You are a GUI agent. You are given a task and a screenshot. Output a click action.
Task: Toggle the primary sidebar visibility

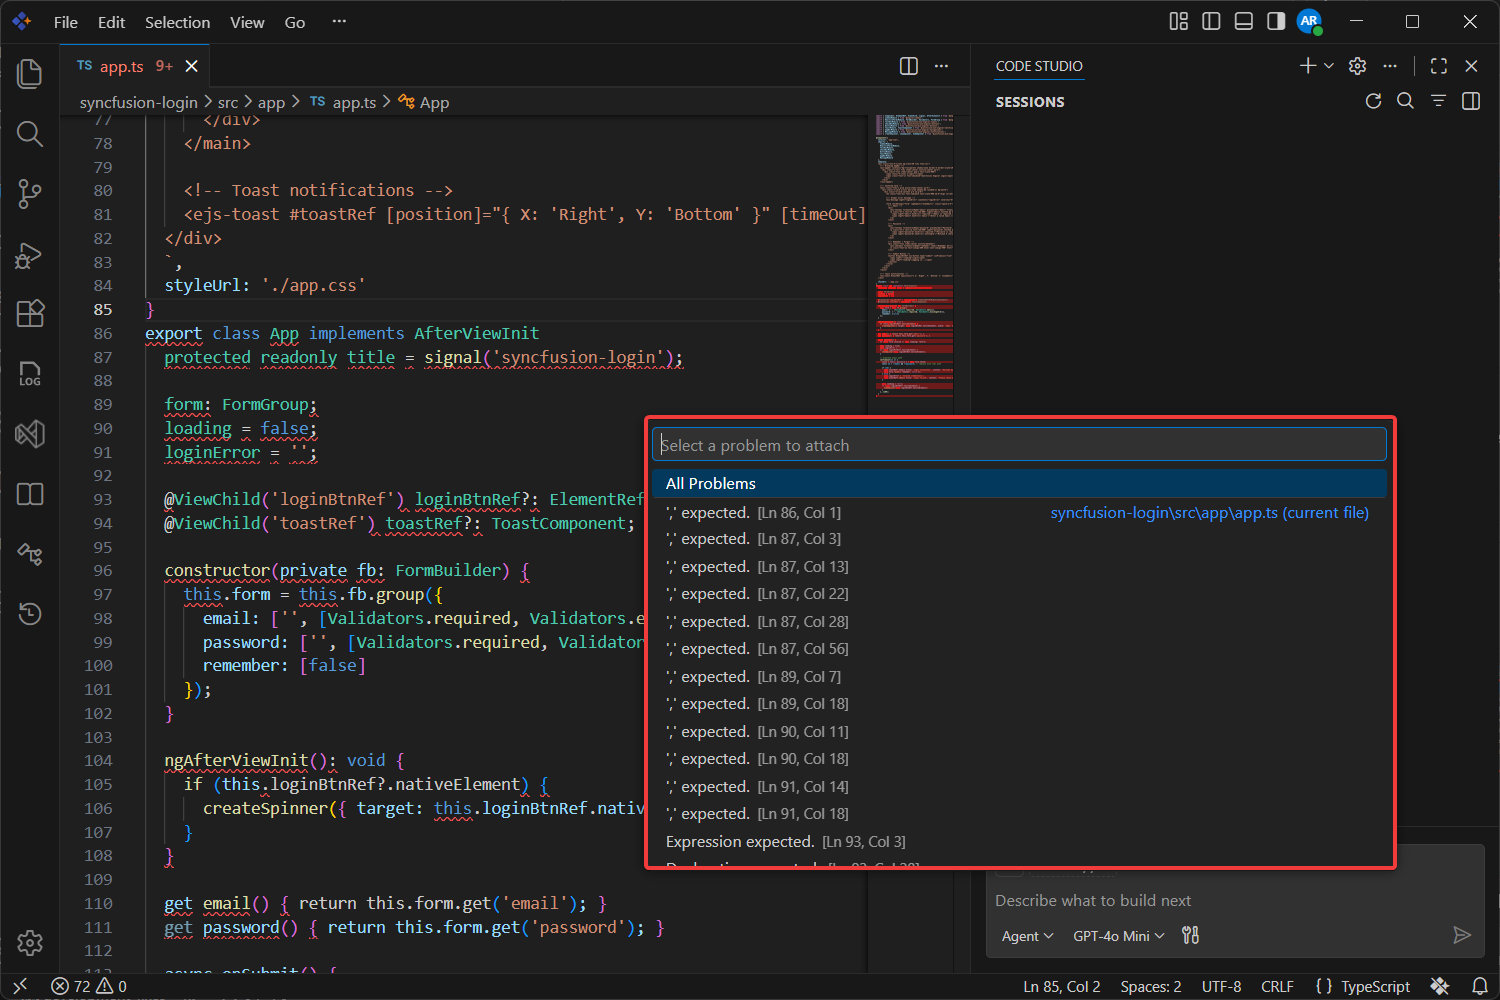pyautogui.click(x=1211, y=20)
